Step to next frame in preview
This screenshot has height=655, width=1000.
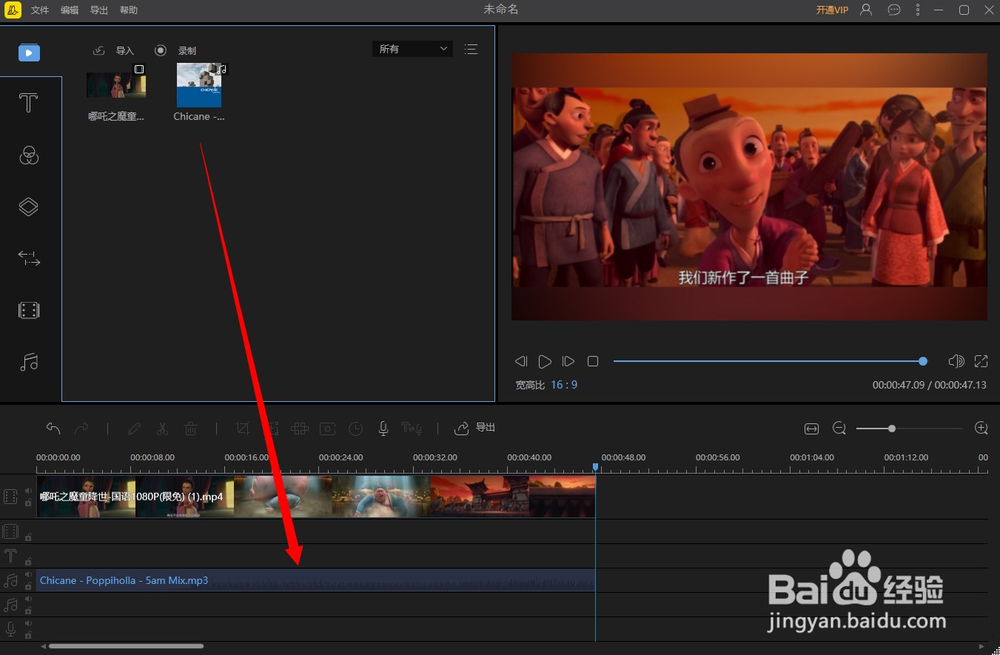568,362
